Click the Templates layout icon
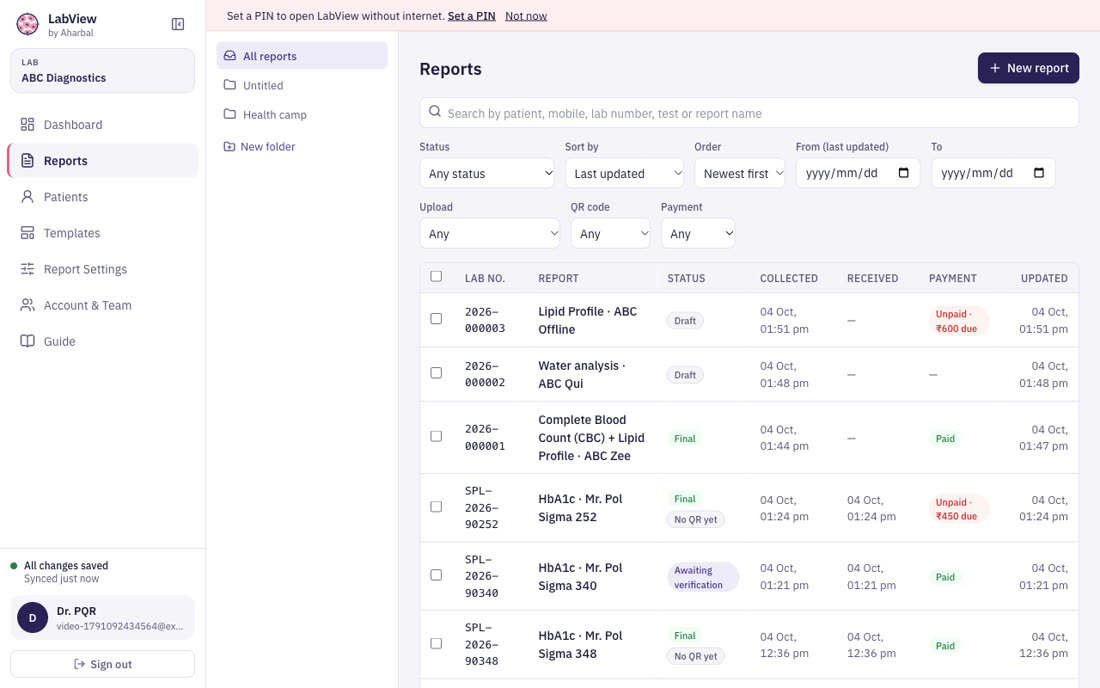Viewport: 1100px width, 688px height. tap(27, 233)
